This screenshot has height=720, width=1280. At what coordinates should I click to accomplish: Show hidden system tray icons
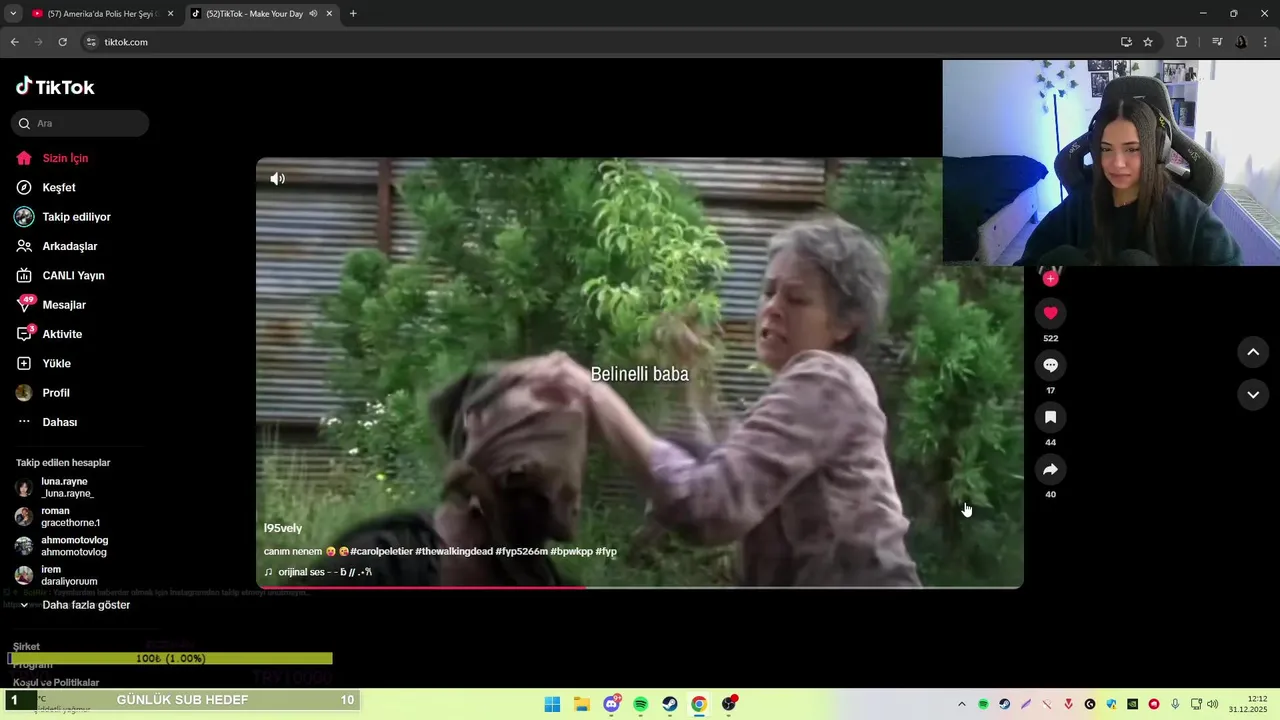(x=962, y=704)
